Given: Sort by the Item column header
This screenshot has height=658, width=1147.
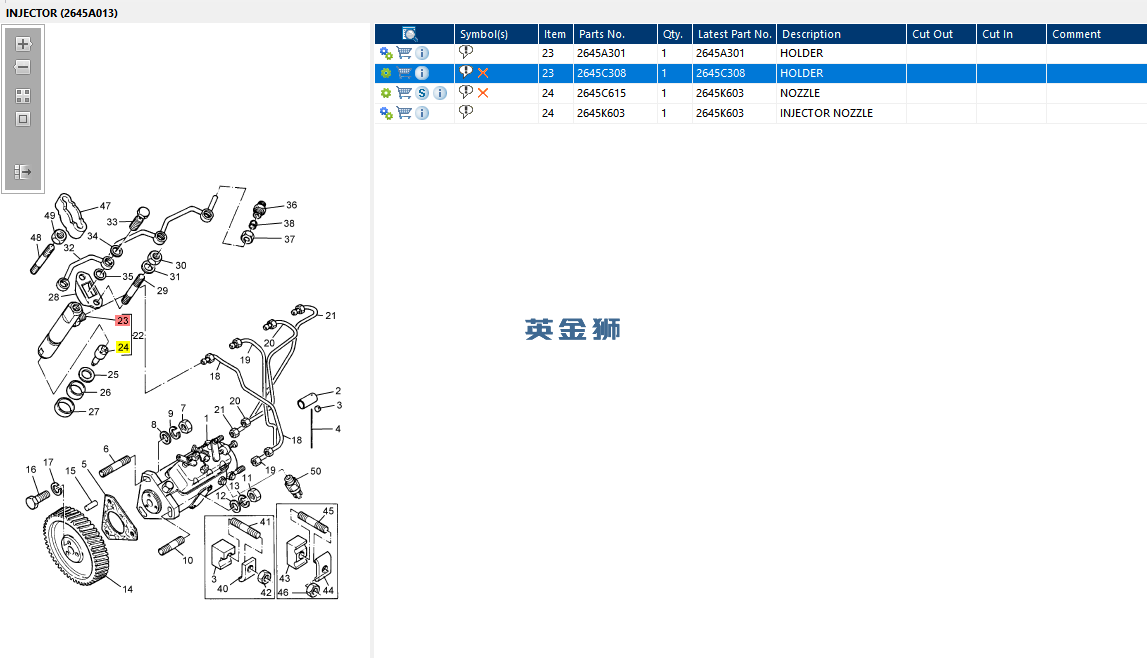Looking at the screenshot, I should click(x=555, y=34).
